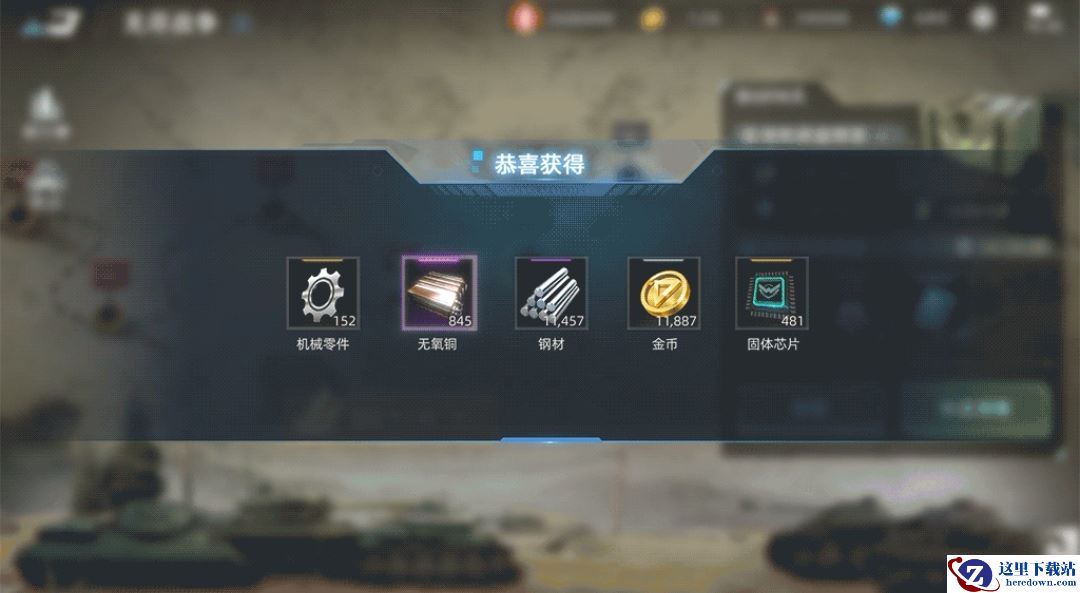Click the blurred green button at bottom right

[977, 410]
